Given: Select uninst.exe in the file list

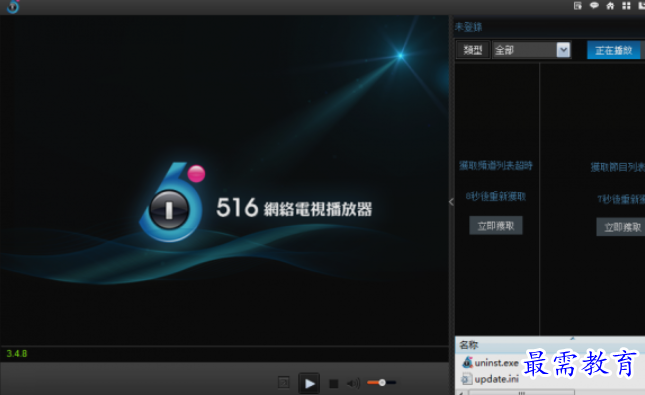Looking at the screenshot, I should [490, 363].
